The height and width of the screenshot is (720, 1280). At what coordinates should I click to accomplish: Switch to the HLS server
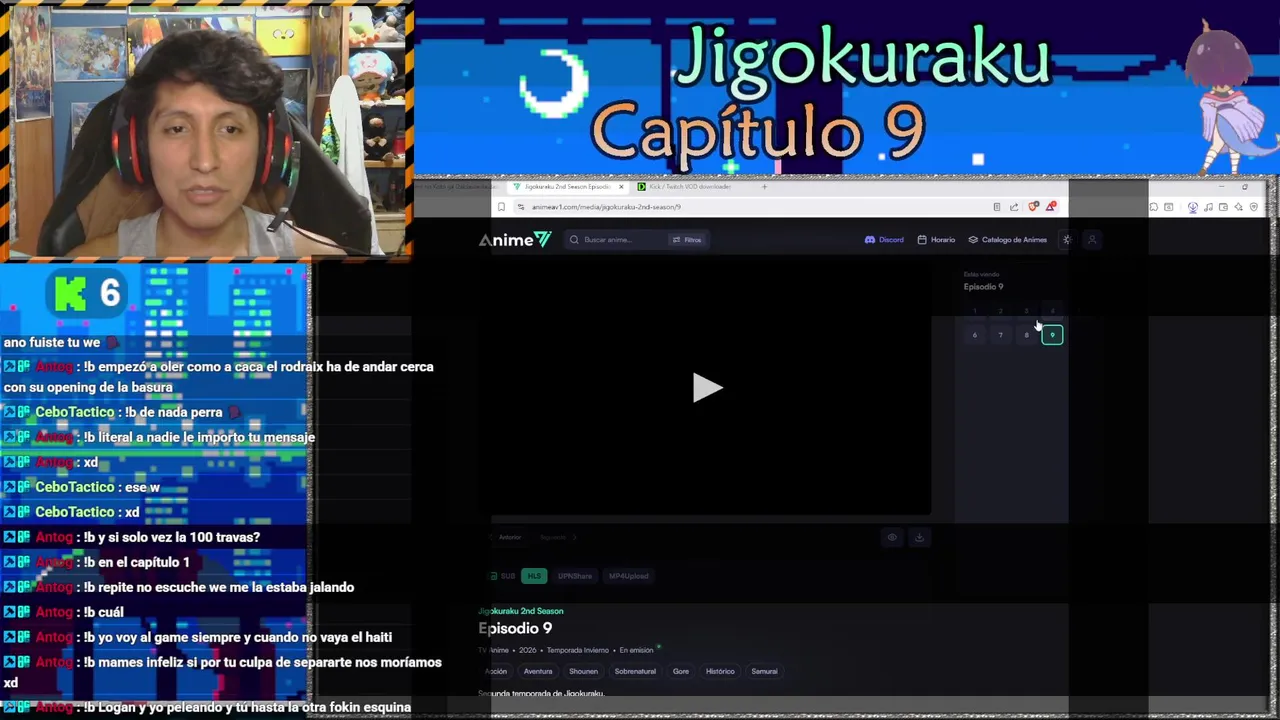click(534, 576)
